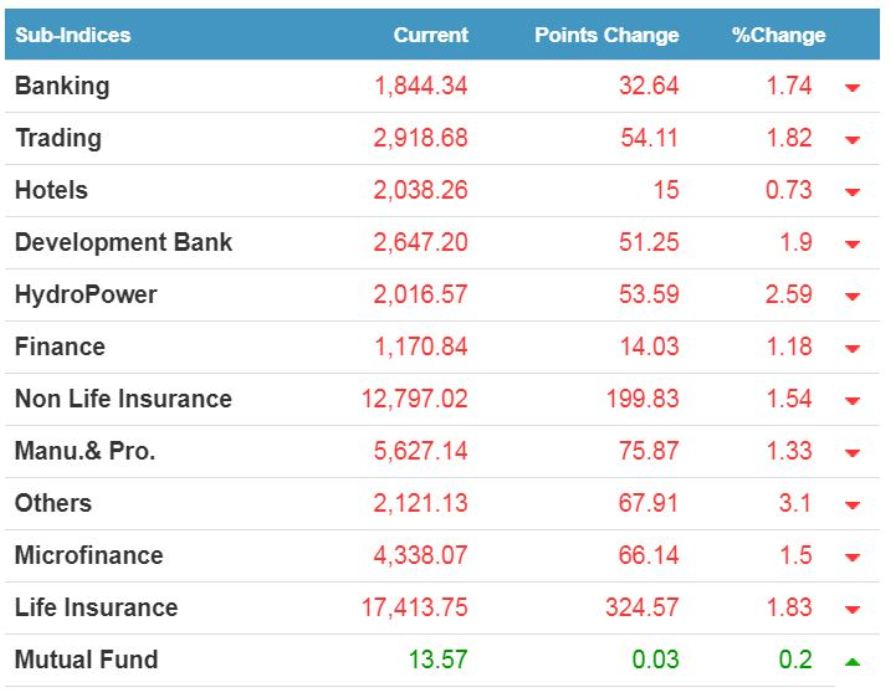This screenshot has width=890, height=692.
Task: Open the Banking sub-index link
Action: [x=62, y=86]
